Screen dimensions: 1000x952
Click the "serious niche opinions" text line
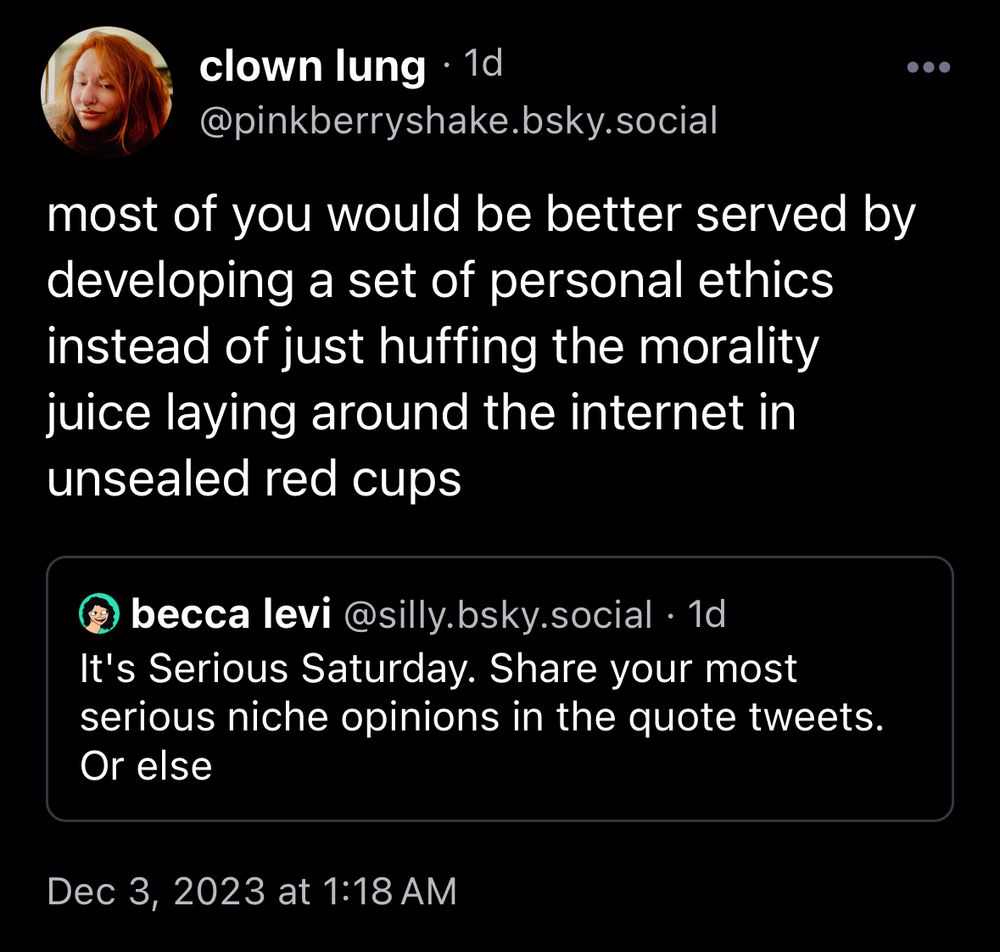(482, 717)
